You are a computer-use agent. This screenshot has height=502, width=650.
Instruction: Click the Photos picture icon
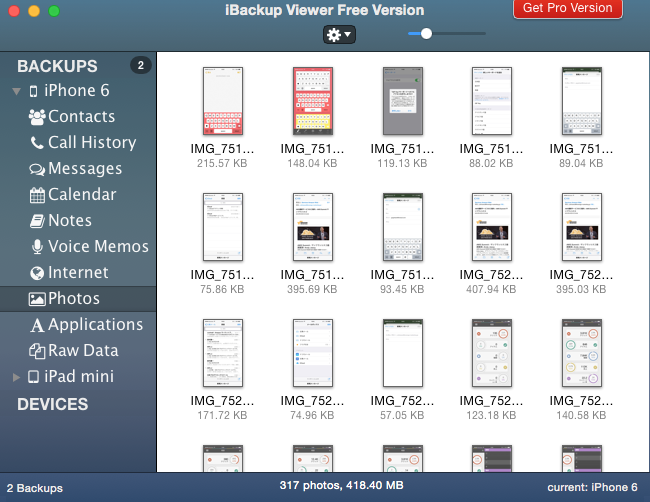coord(37,299)
